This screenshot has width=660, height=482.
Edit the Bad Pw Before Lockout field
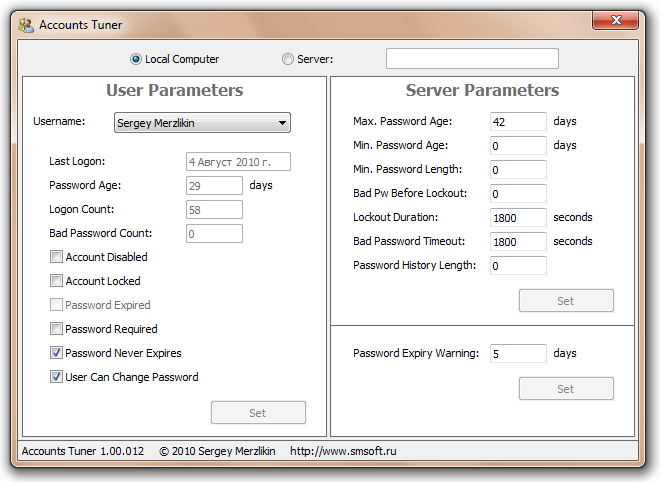point(518,194)
